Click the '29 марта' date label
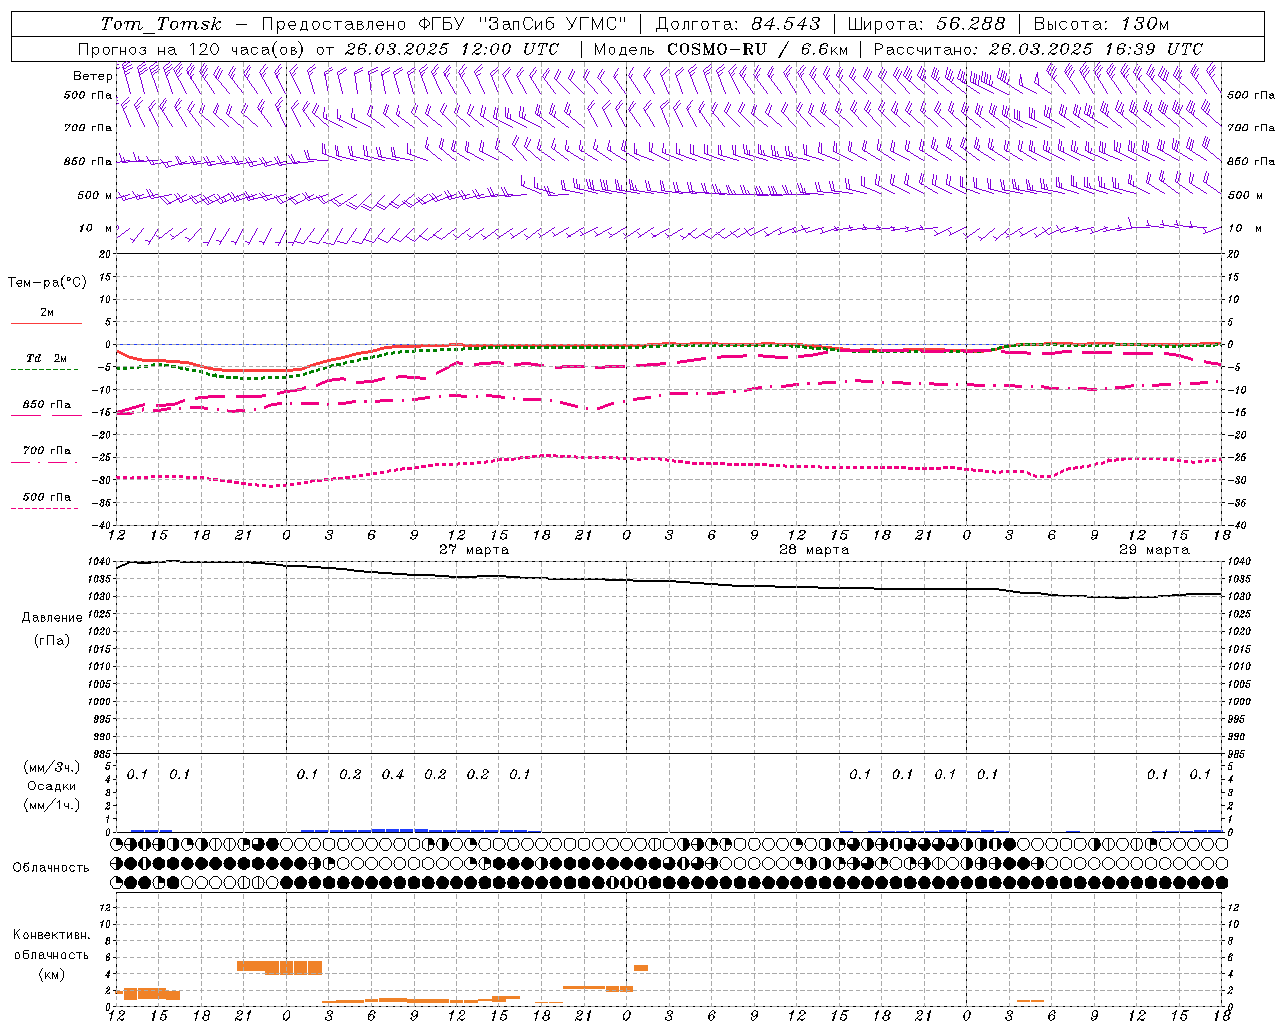 click(1154, 550)
